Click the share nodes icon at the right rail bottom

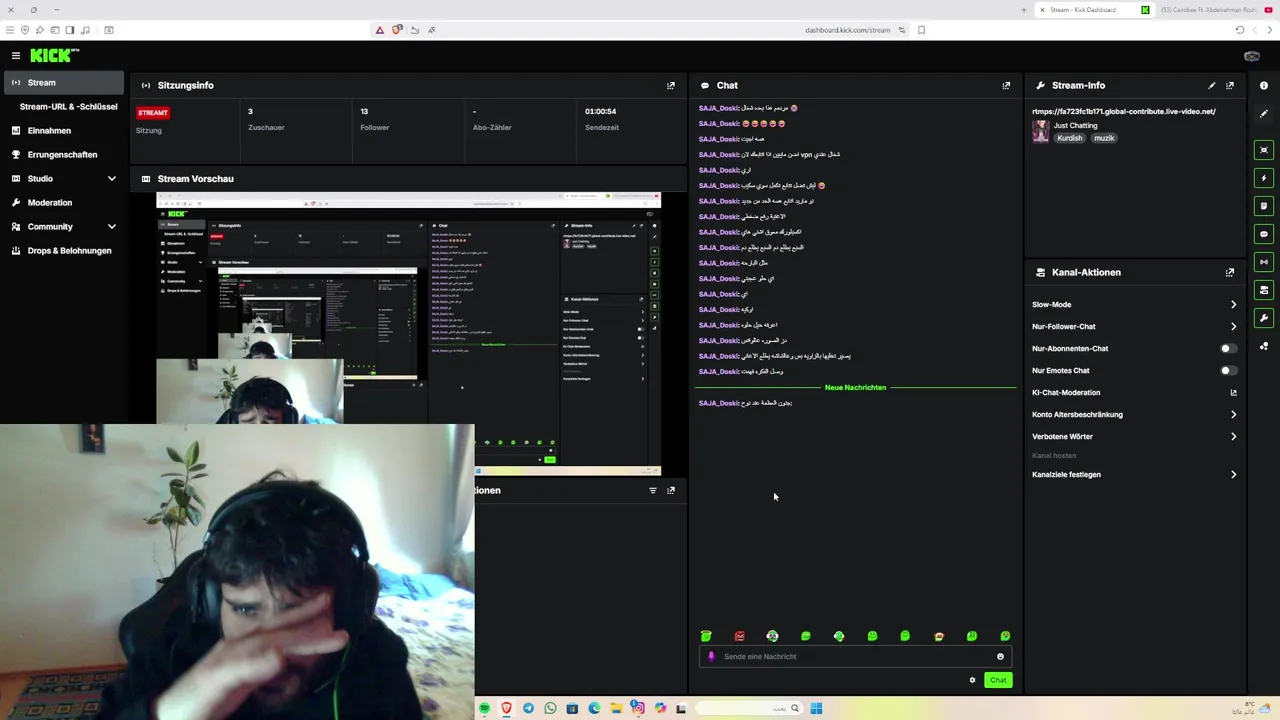click(1264, 346)
